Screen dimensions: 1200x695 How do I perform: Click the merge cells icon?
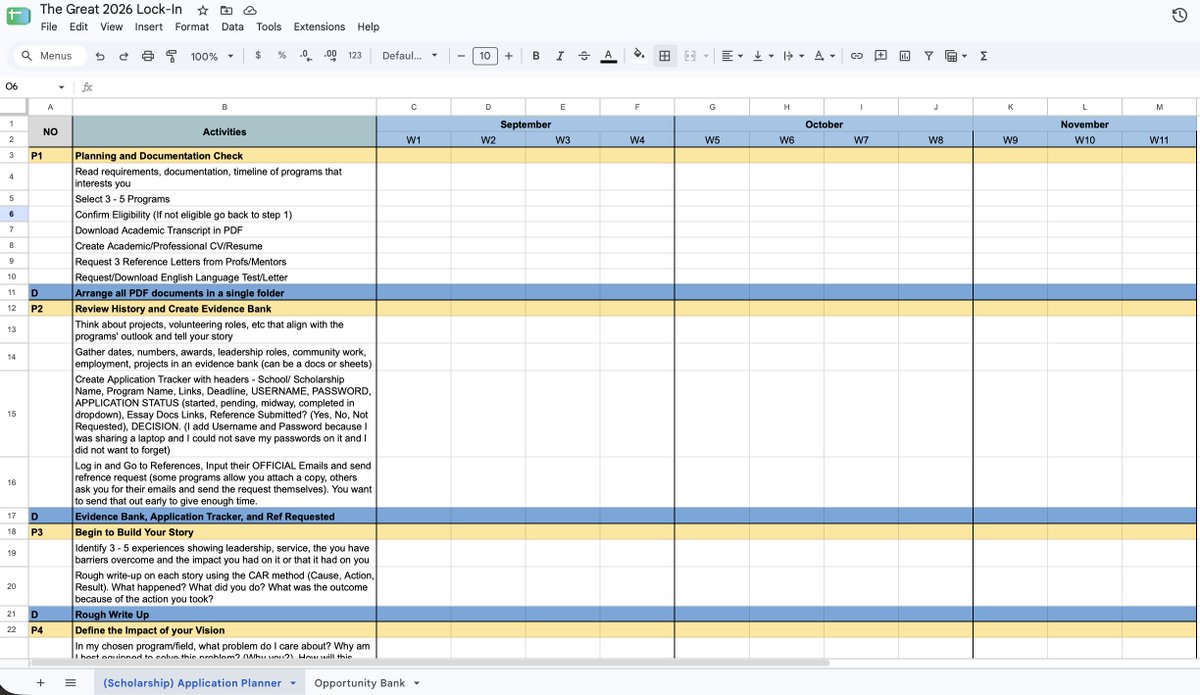(x=690, y=56)
